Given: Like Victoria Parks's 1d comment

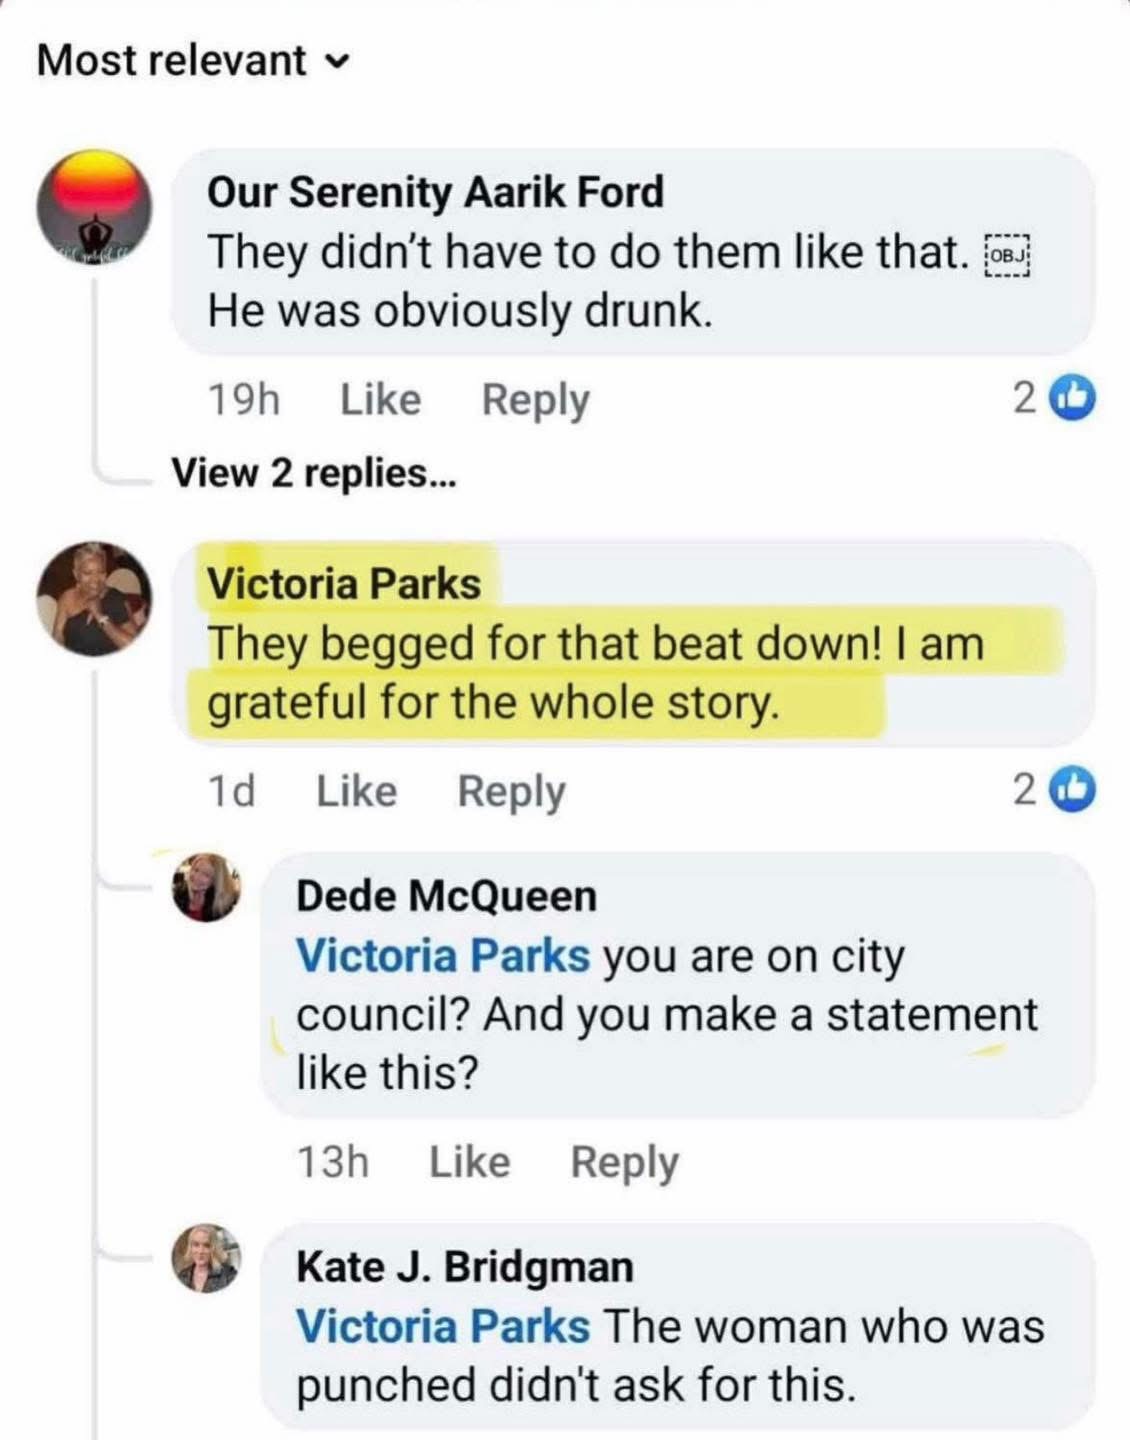Looking at the screenshot, I should 357,791.
